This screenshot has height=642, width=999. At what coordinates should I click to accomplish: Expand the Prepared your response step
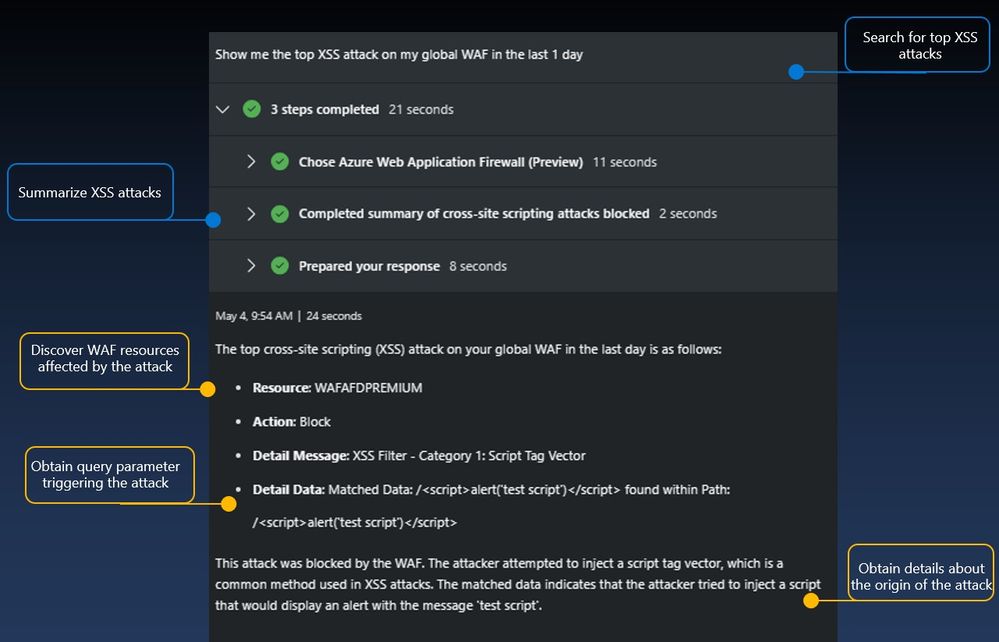point(251,266)
